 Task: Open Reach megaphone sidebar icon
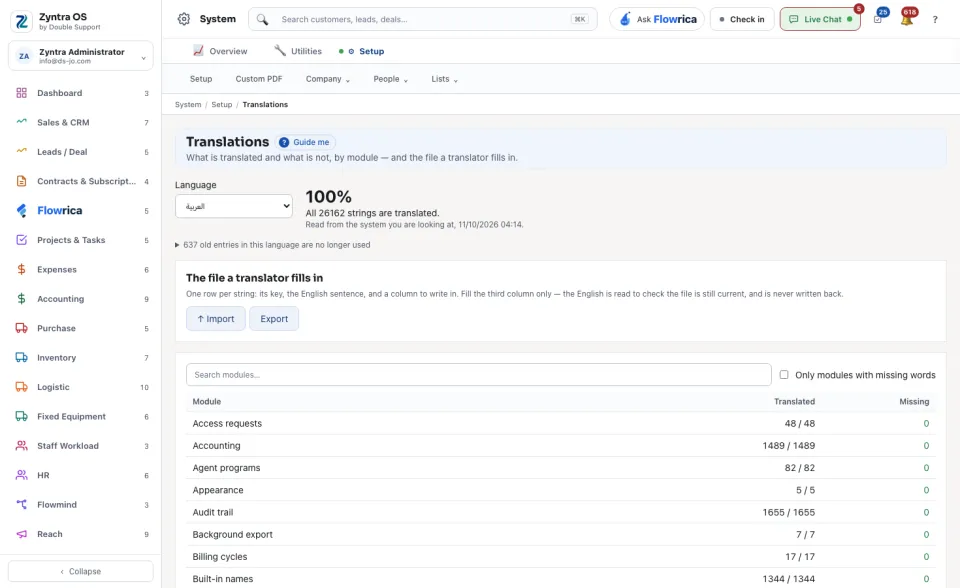pos(21,534)
